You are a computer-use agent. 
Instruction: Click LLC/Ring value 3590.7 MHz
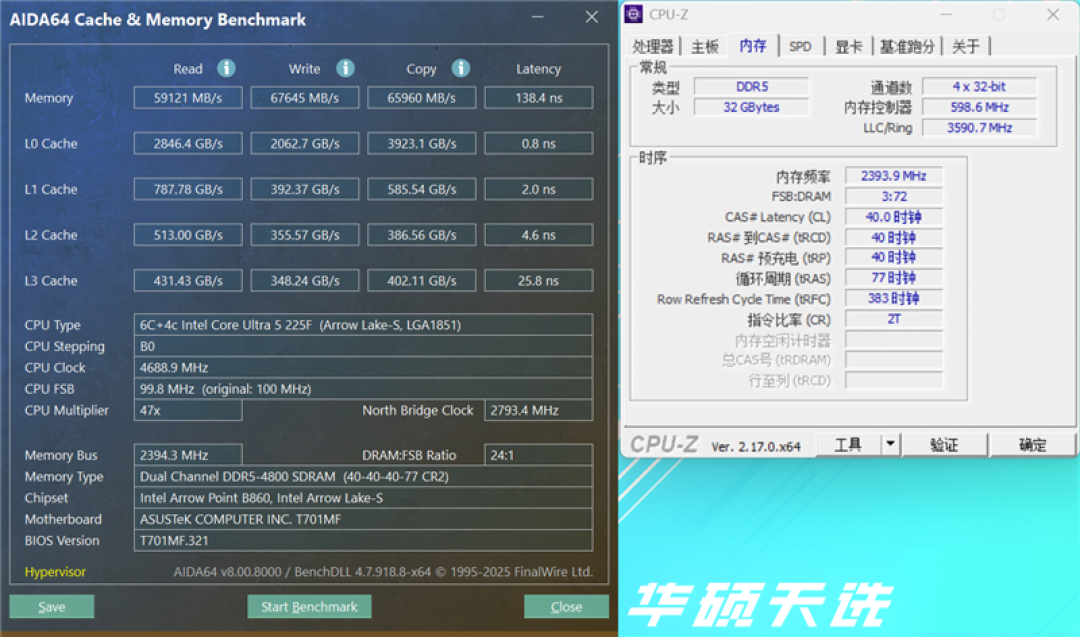(x=979, y=128)
